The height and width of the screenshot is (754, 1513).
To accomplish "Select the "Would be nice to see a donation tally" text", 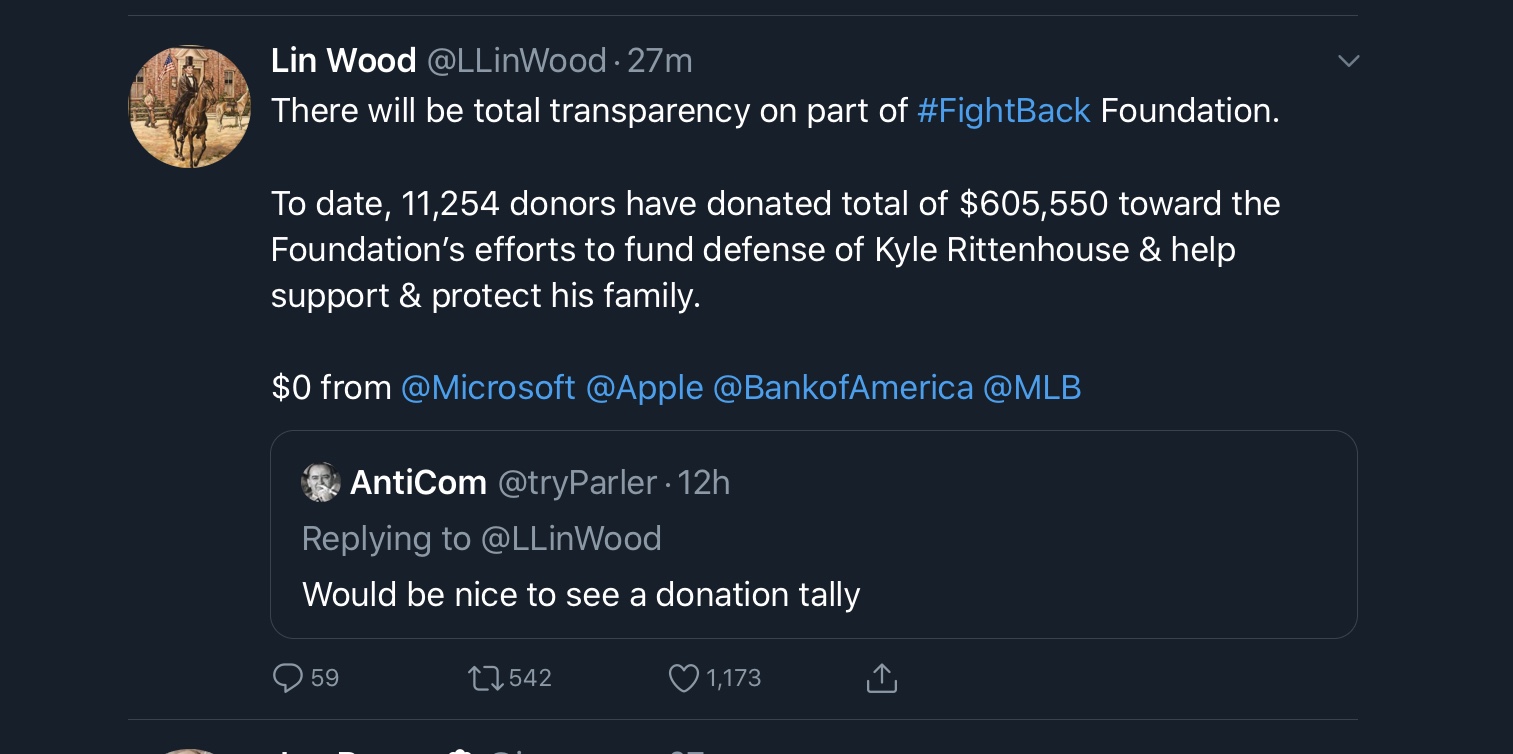I will point(581,595).
